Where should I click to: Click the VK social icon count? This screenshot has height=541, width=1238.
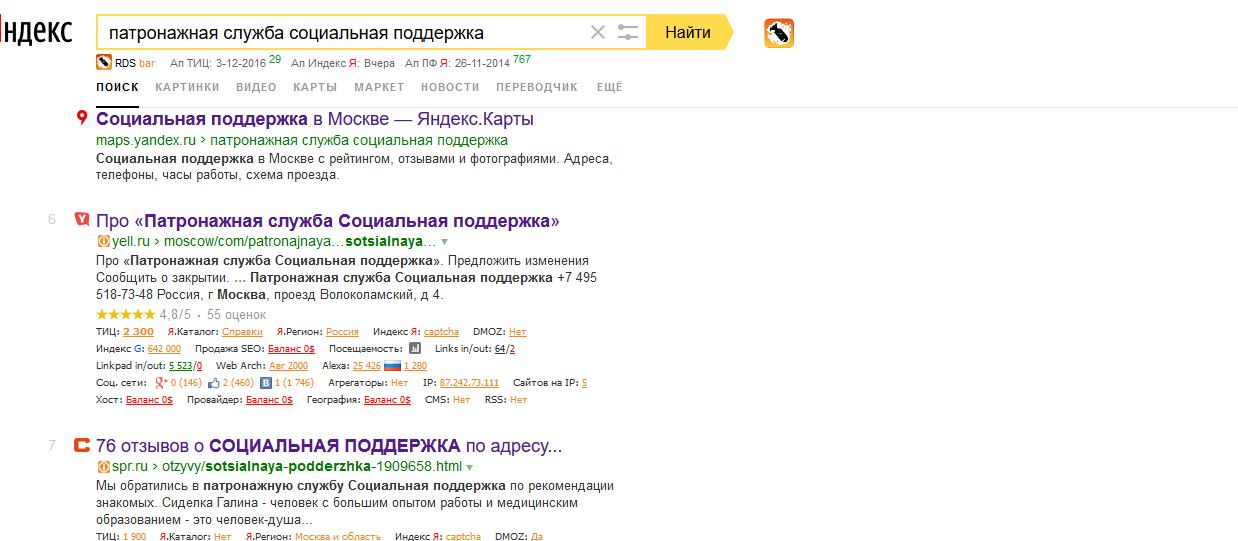(x=287, y=382)
